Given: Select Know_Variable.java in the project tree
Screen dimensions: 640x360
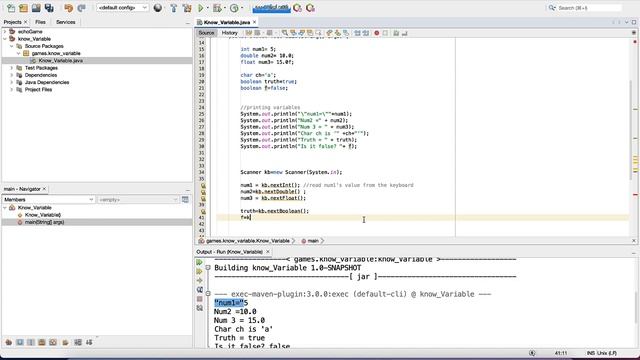Looking at the screenshot, I should (x=60, y=60).
